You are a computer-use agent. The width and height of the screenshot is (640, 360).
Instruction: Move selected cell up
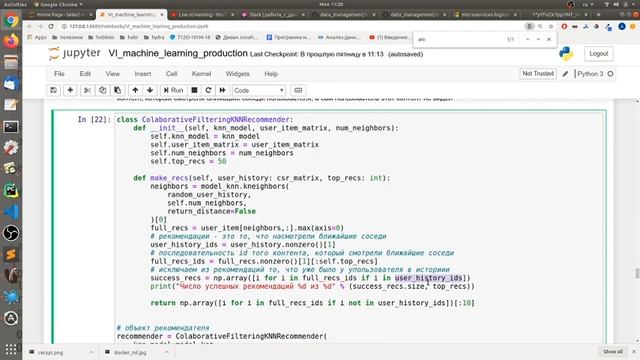(x=136, y=90)
